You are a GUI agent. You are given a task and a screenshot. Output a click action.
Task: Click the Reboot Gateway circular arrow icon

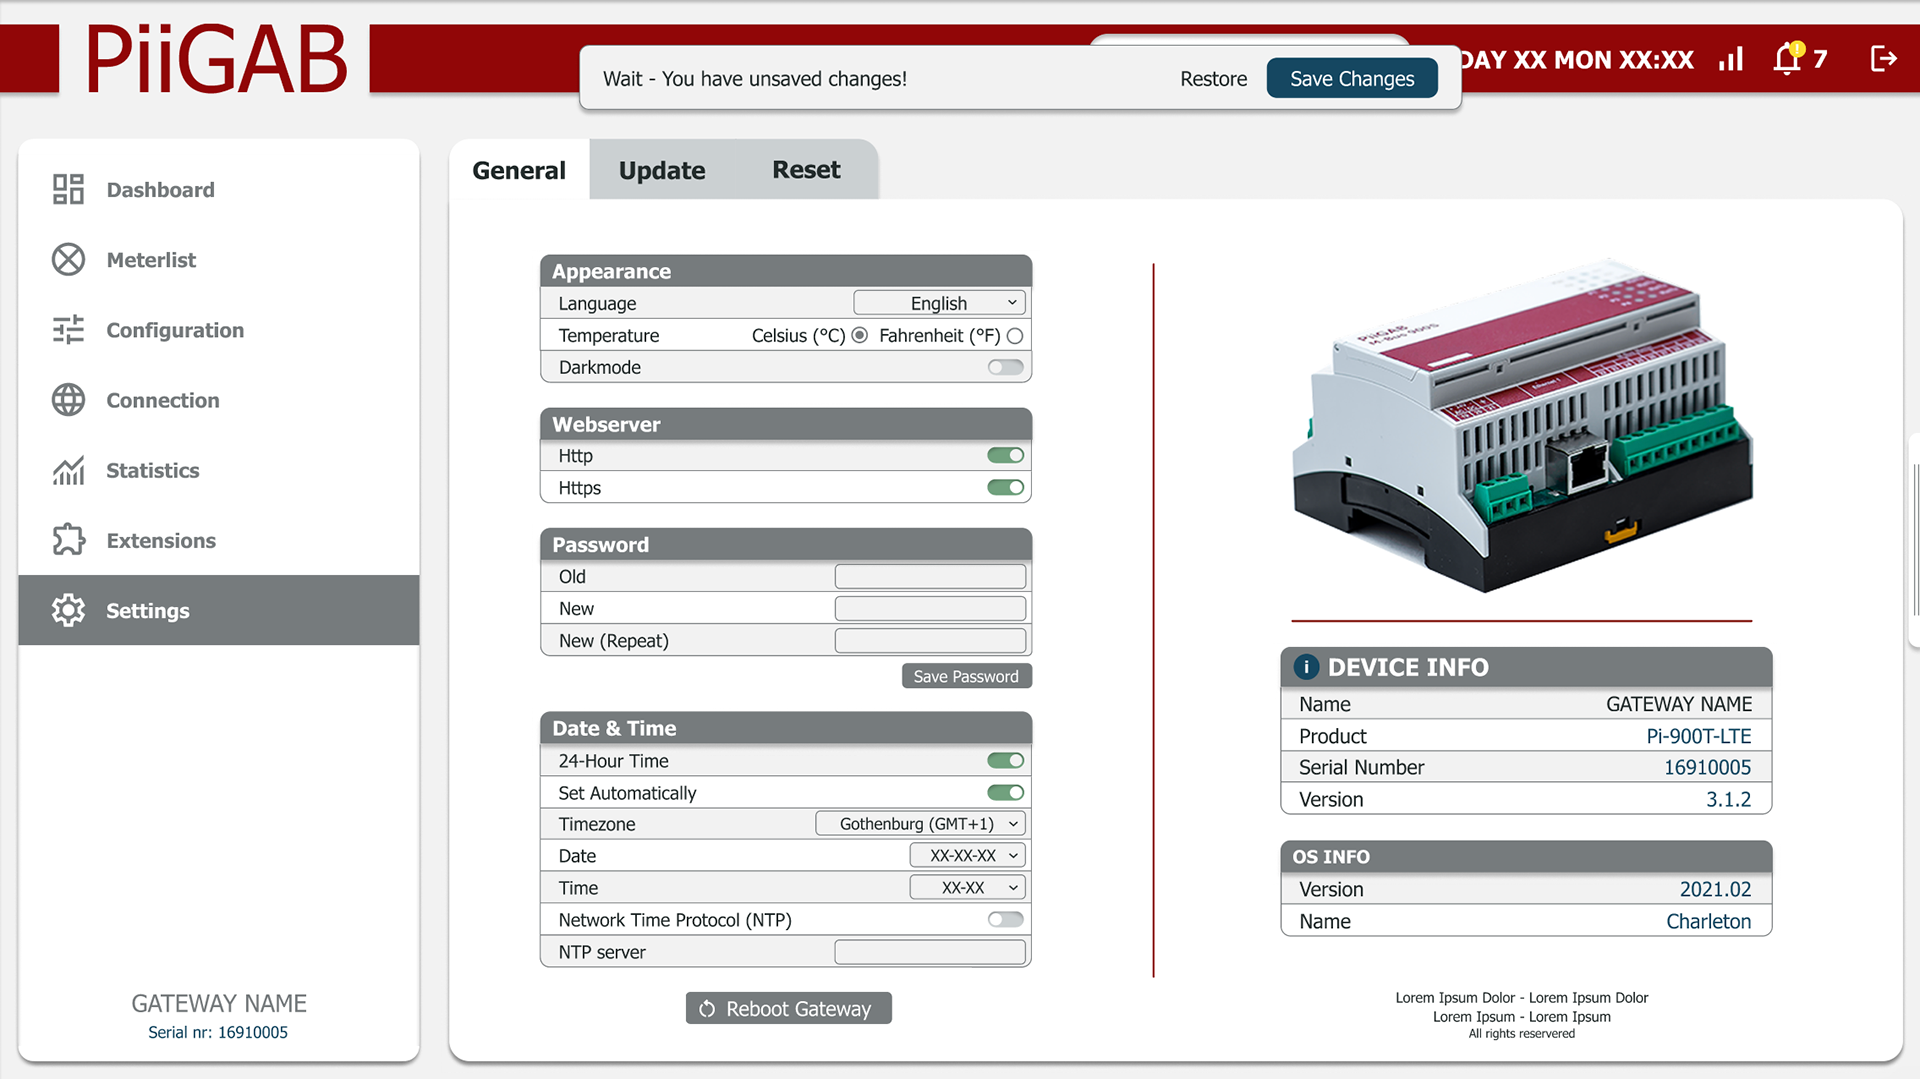tap(707, 1008)
